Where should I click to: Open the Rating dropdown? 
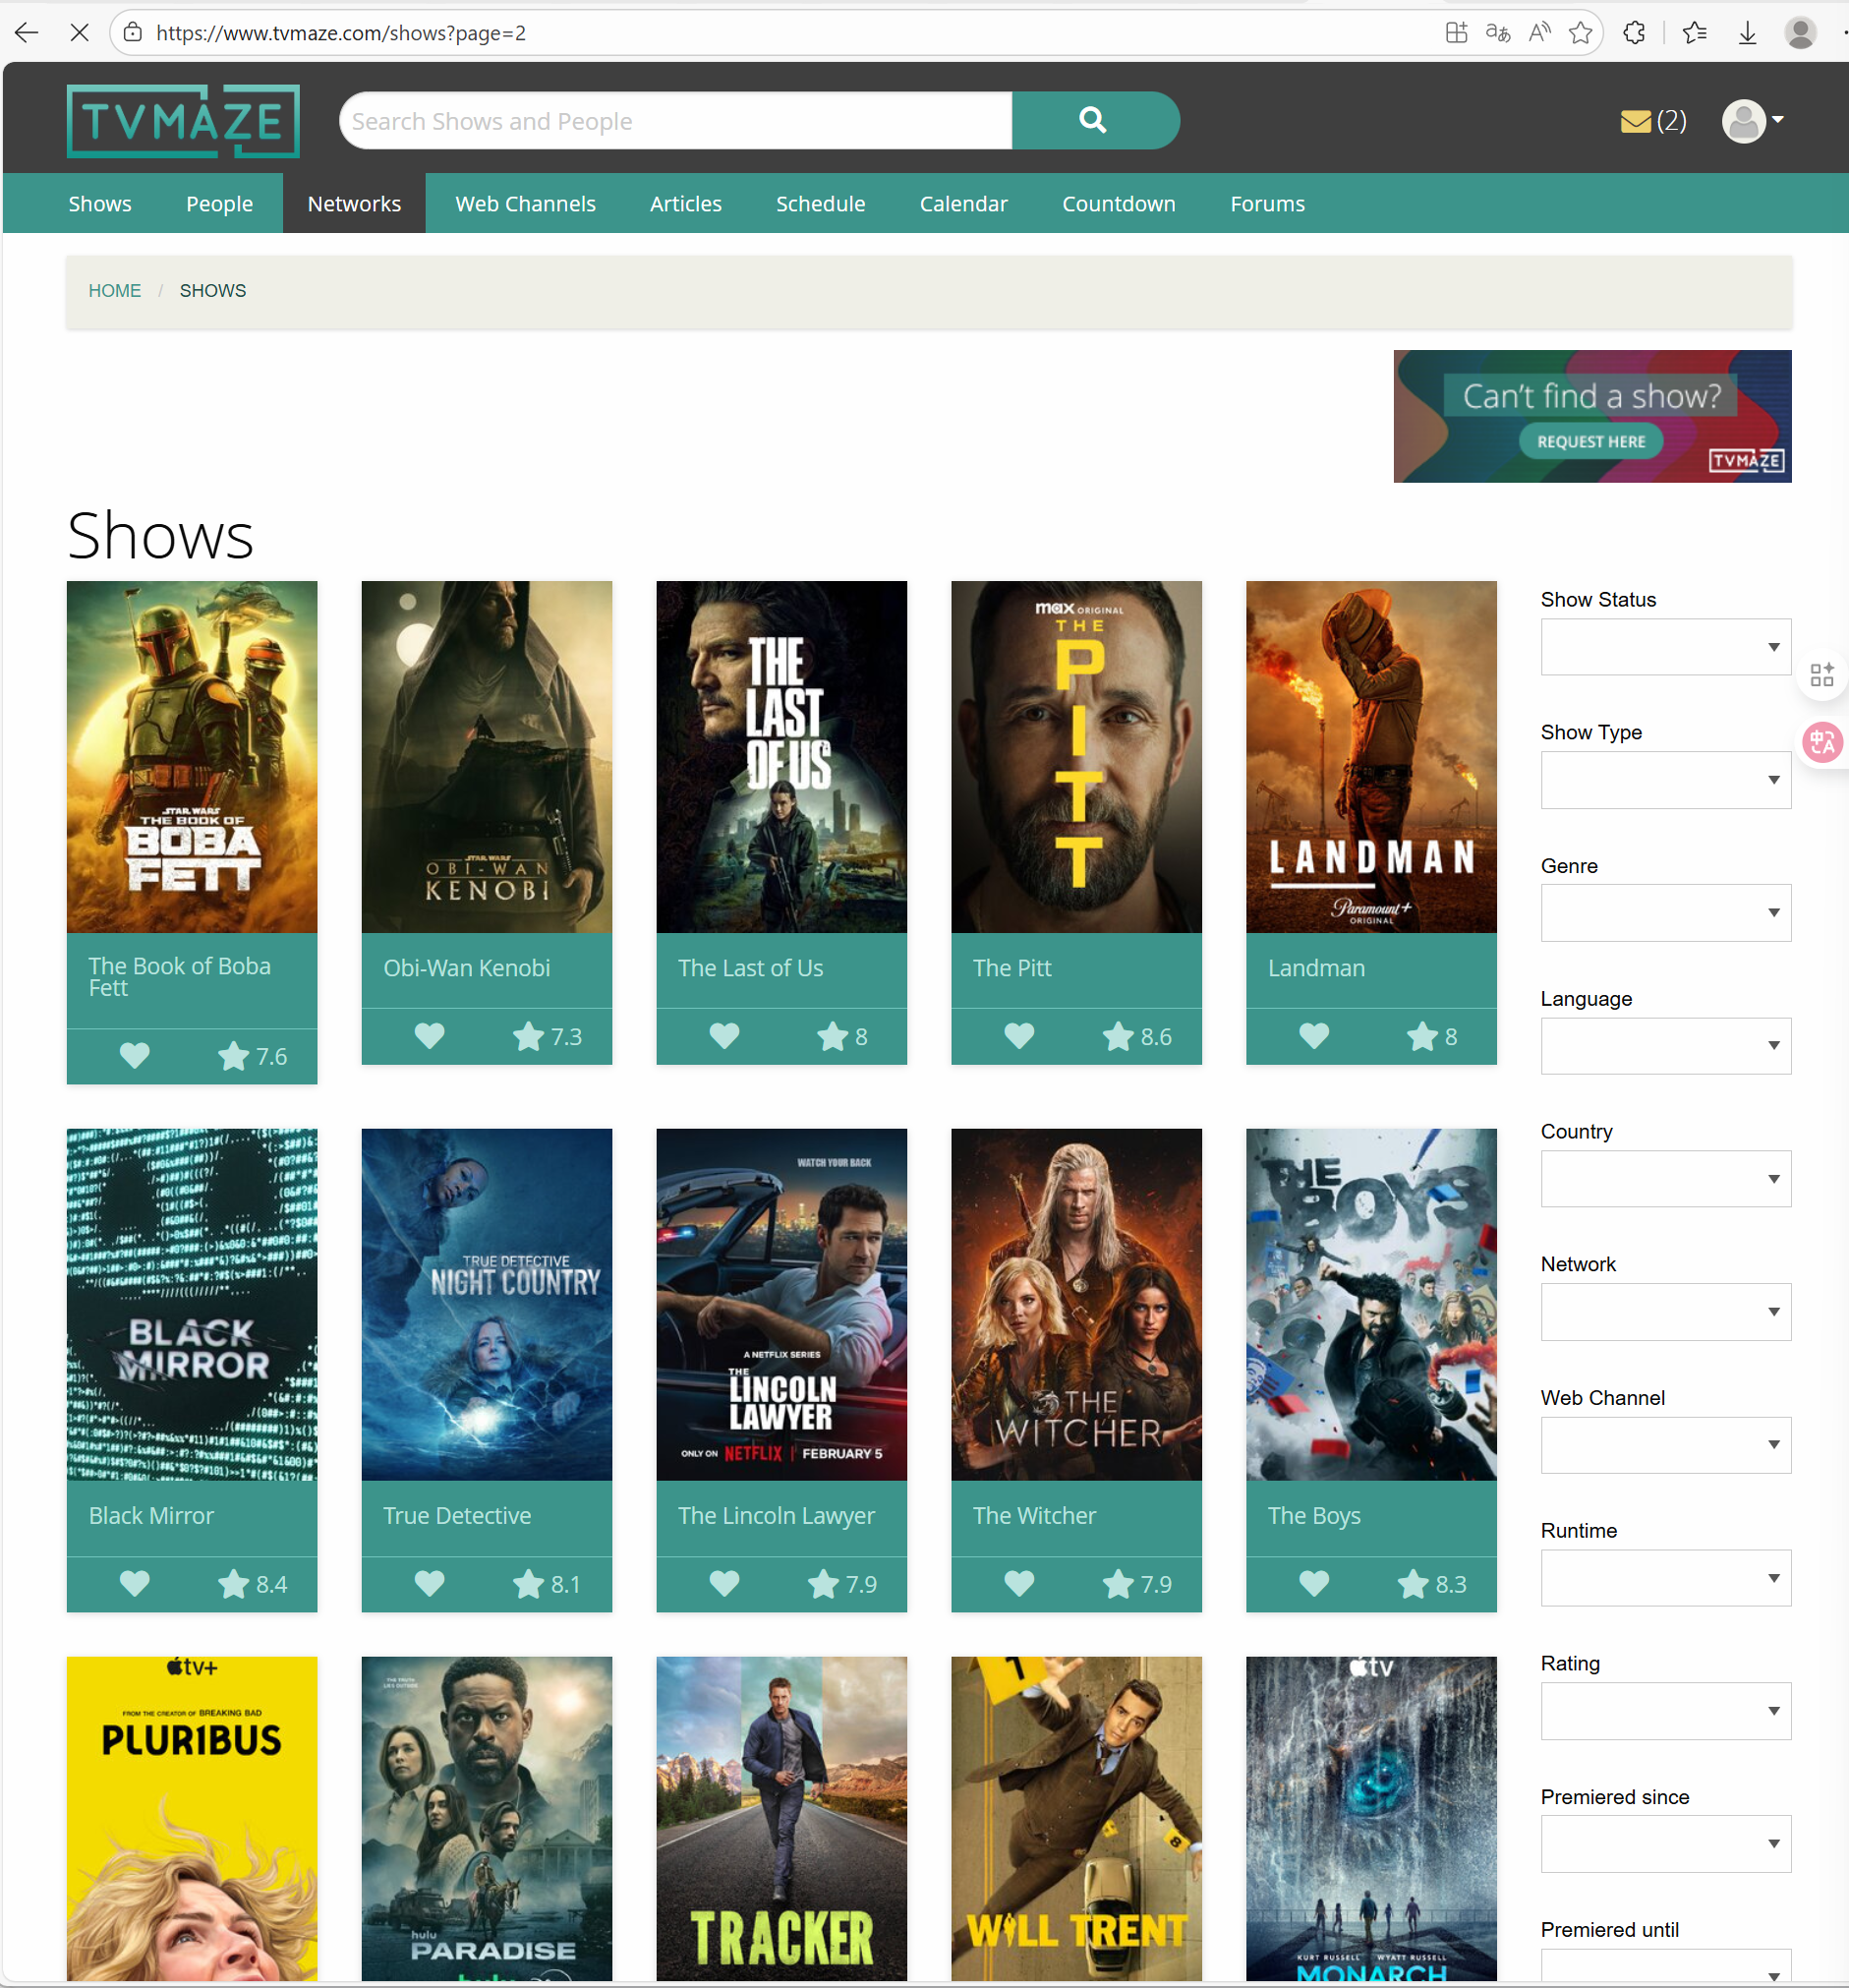click(1665, 1711)
